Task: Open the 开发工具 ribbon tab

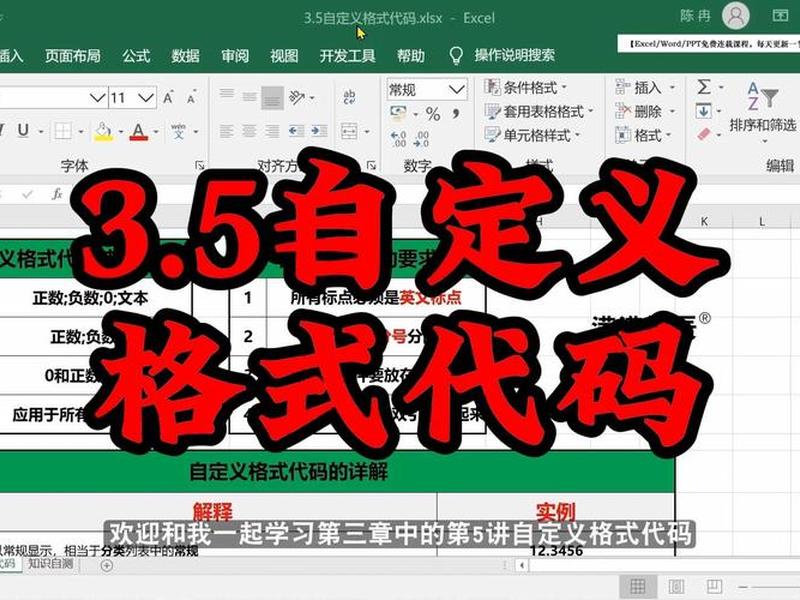Action: tap(347, 56)
